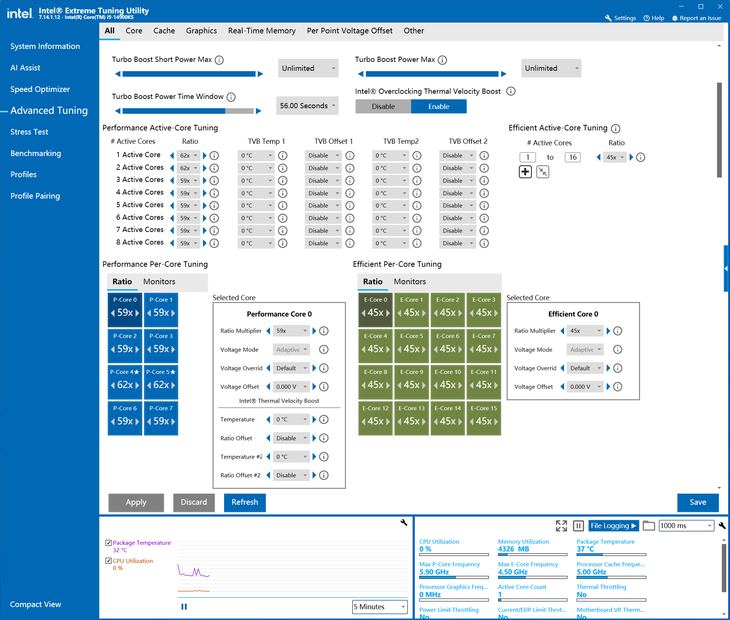Show info for Performance Core 0 Ratio Multiplier
Viewport: 730px width, 620px height.
(324, 331)
